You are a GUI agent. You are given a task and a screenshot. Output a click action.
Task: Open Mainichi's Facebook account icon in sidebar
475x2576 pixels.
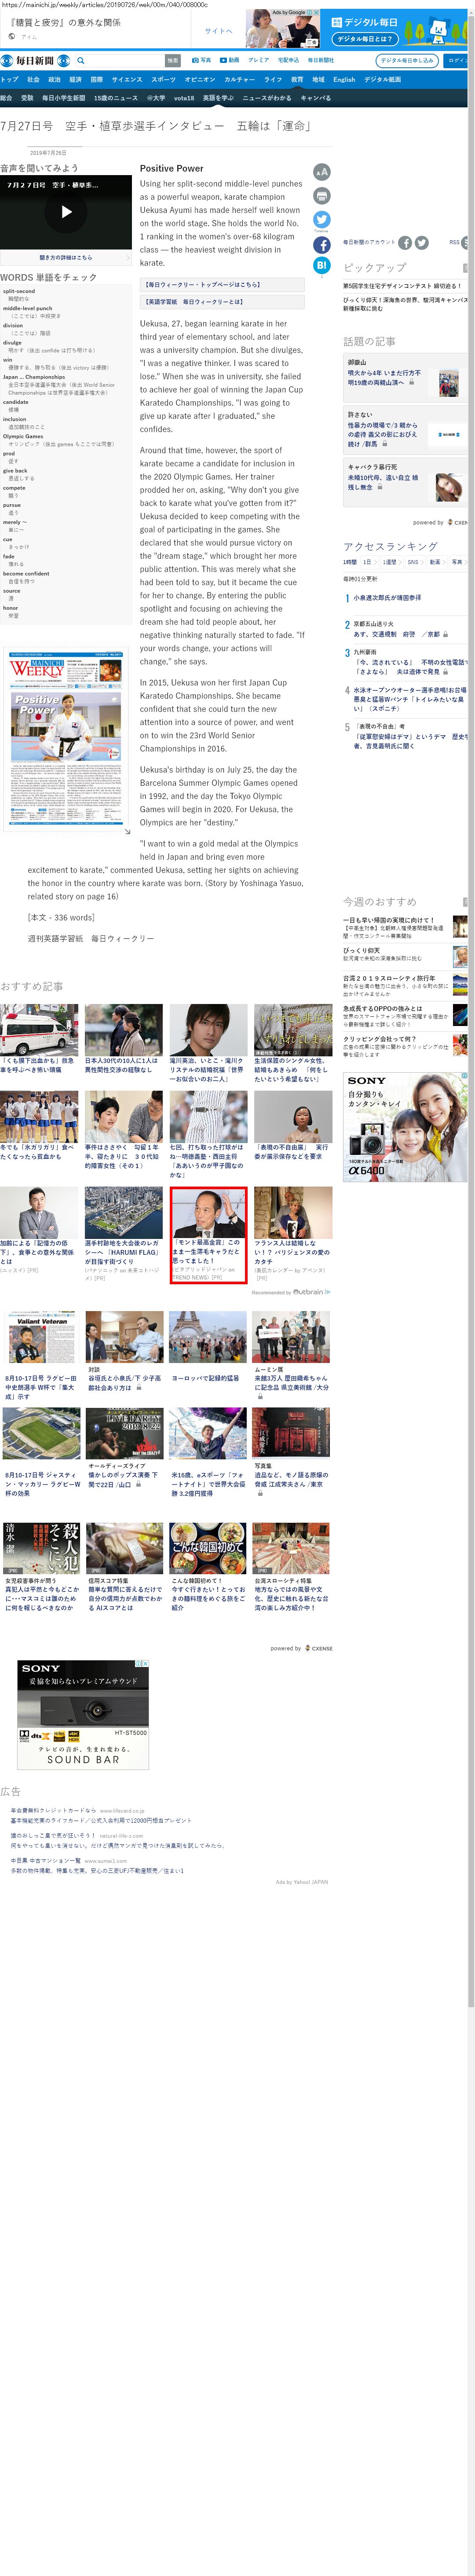click(405, 242)
